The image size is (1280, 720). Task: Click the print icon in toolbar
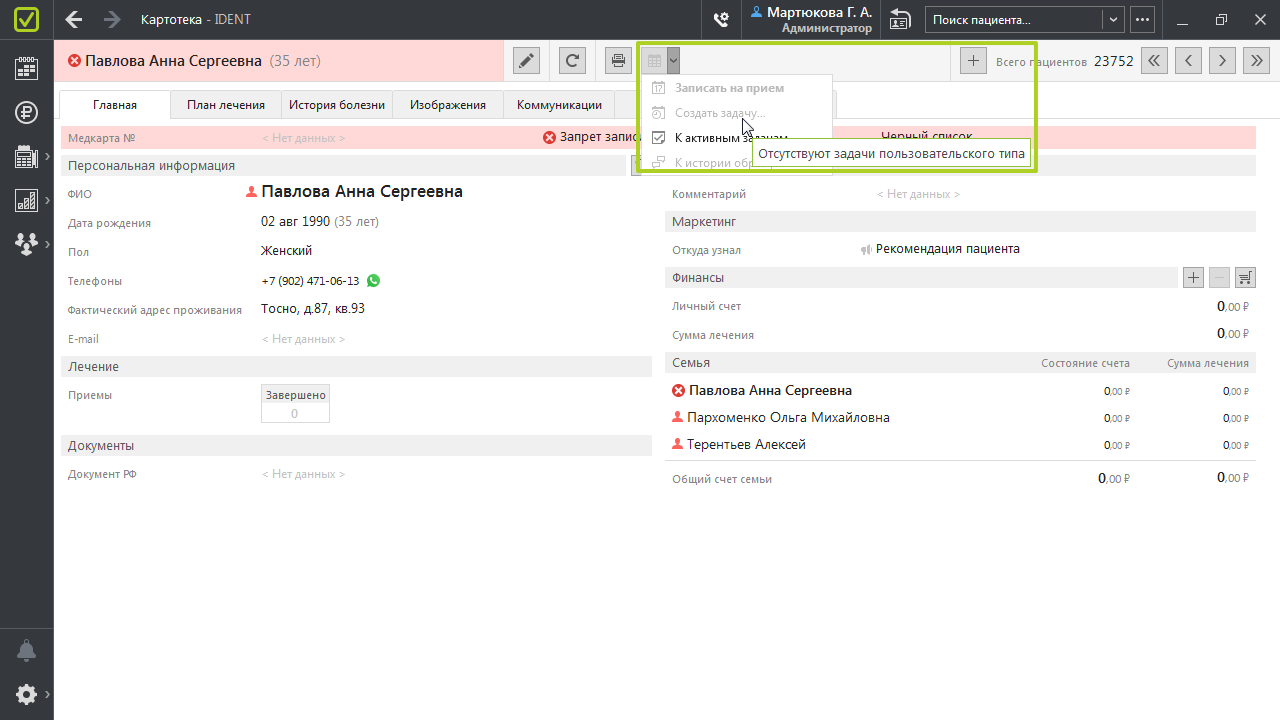tap(619, 61)
